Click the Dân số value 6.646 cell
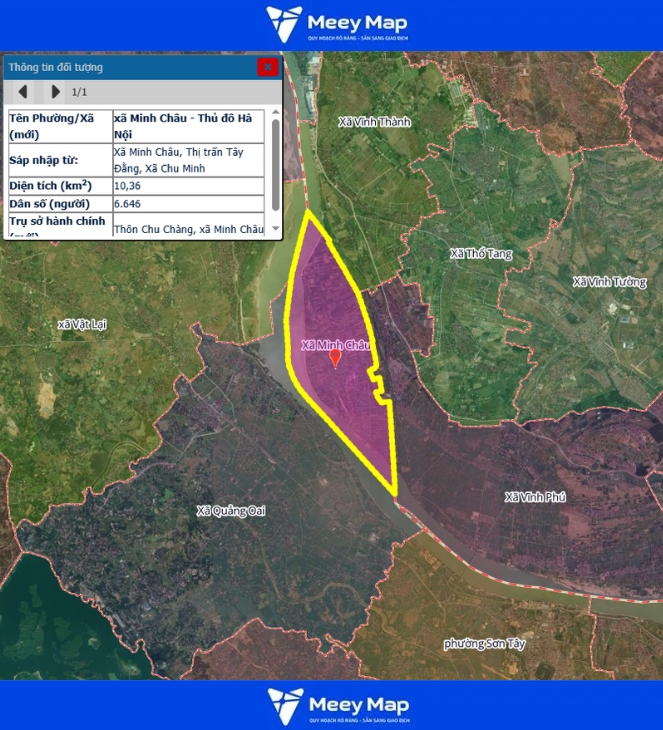The image size is (663, 730). (x=188, y=203)
